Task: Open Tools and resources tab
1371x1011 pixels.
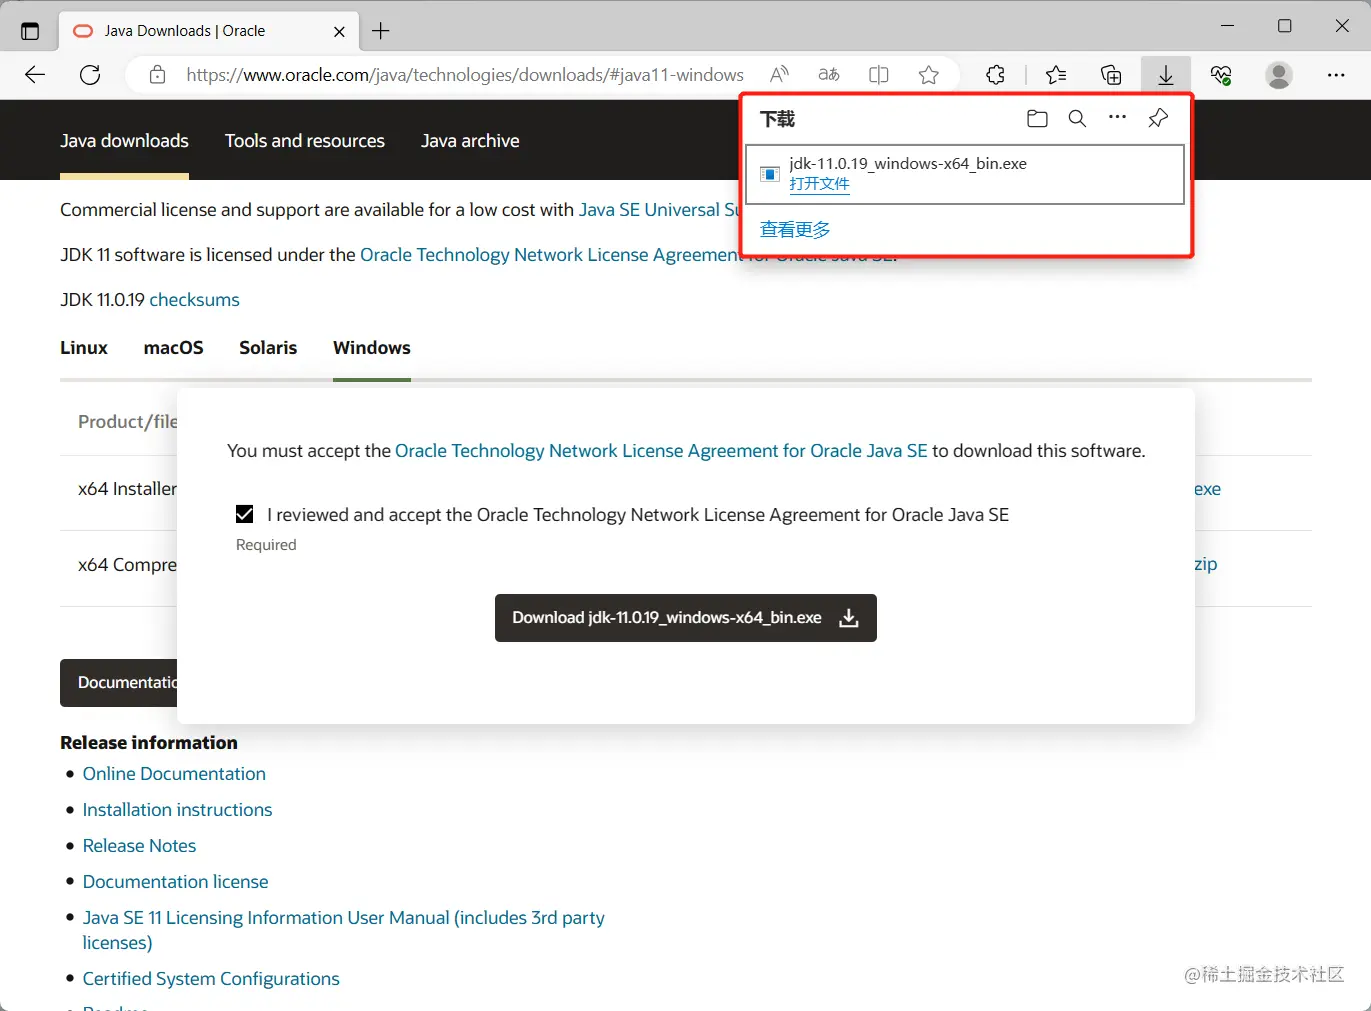Action: coord(305,141)
